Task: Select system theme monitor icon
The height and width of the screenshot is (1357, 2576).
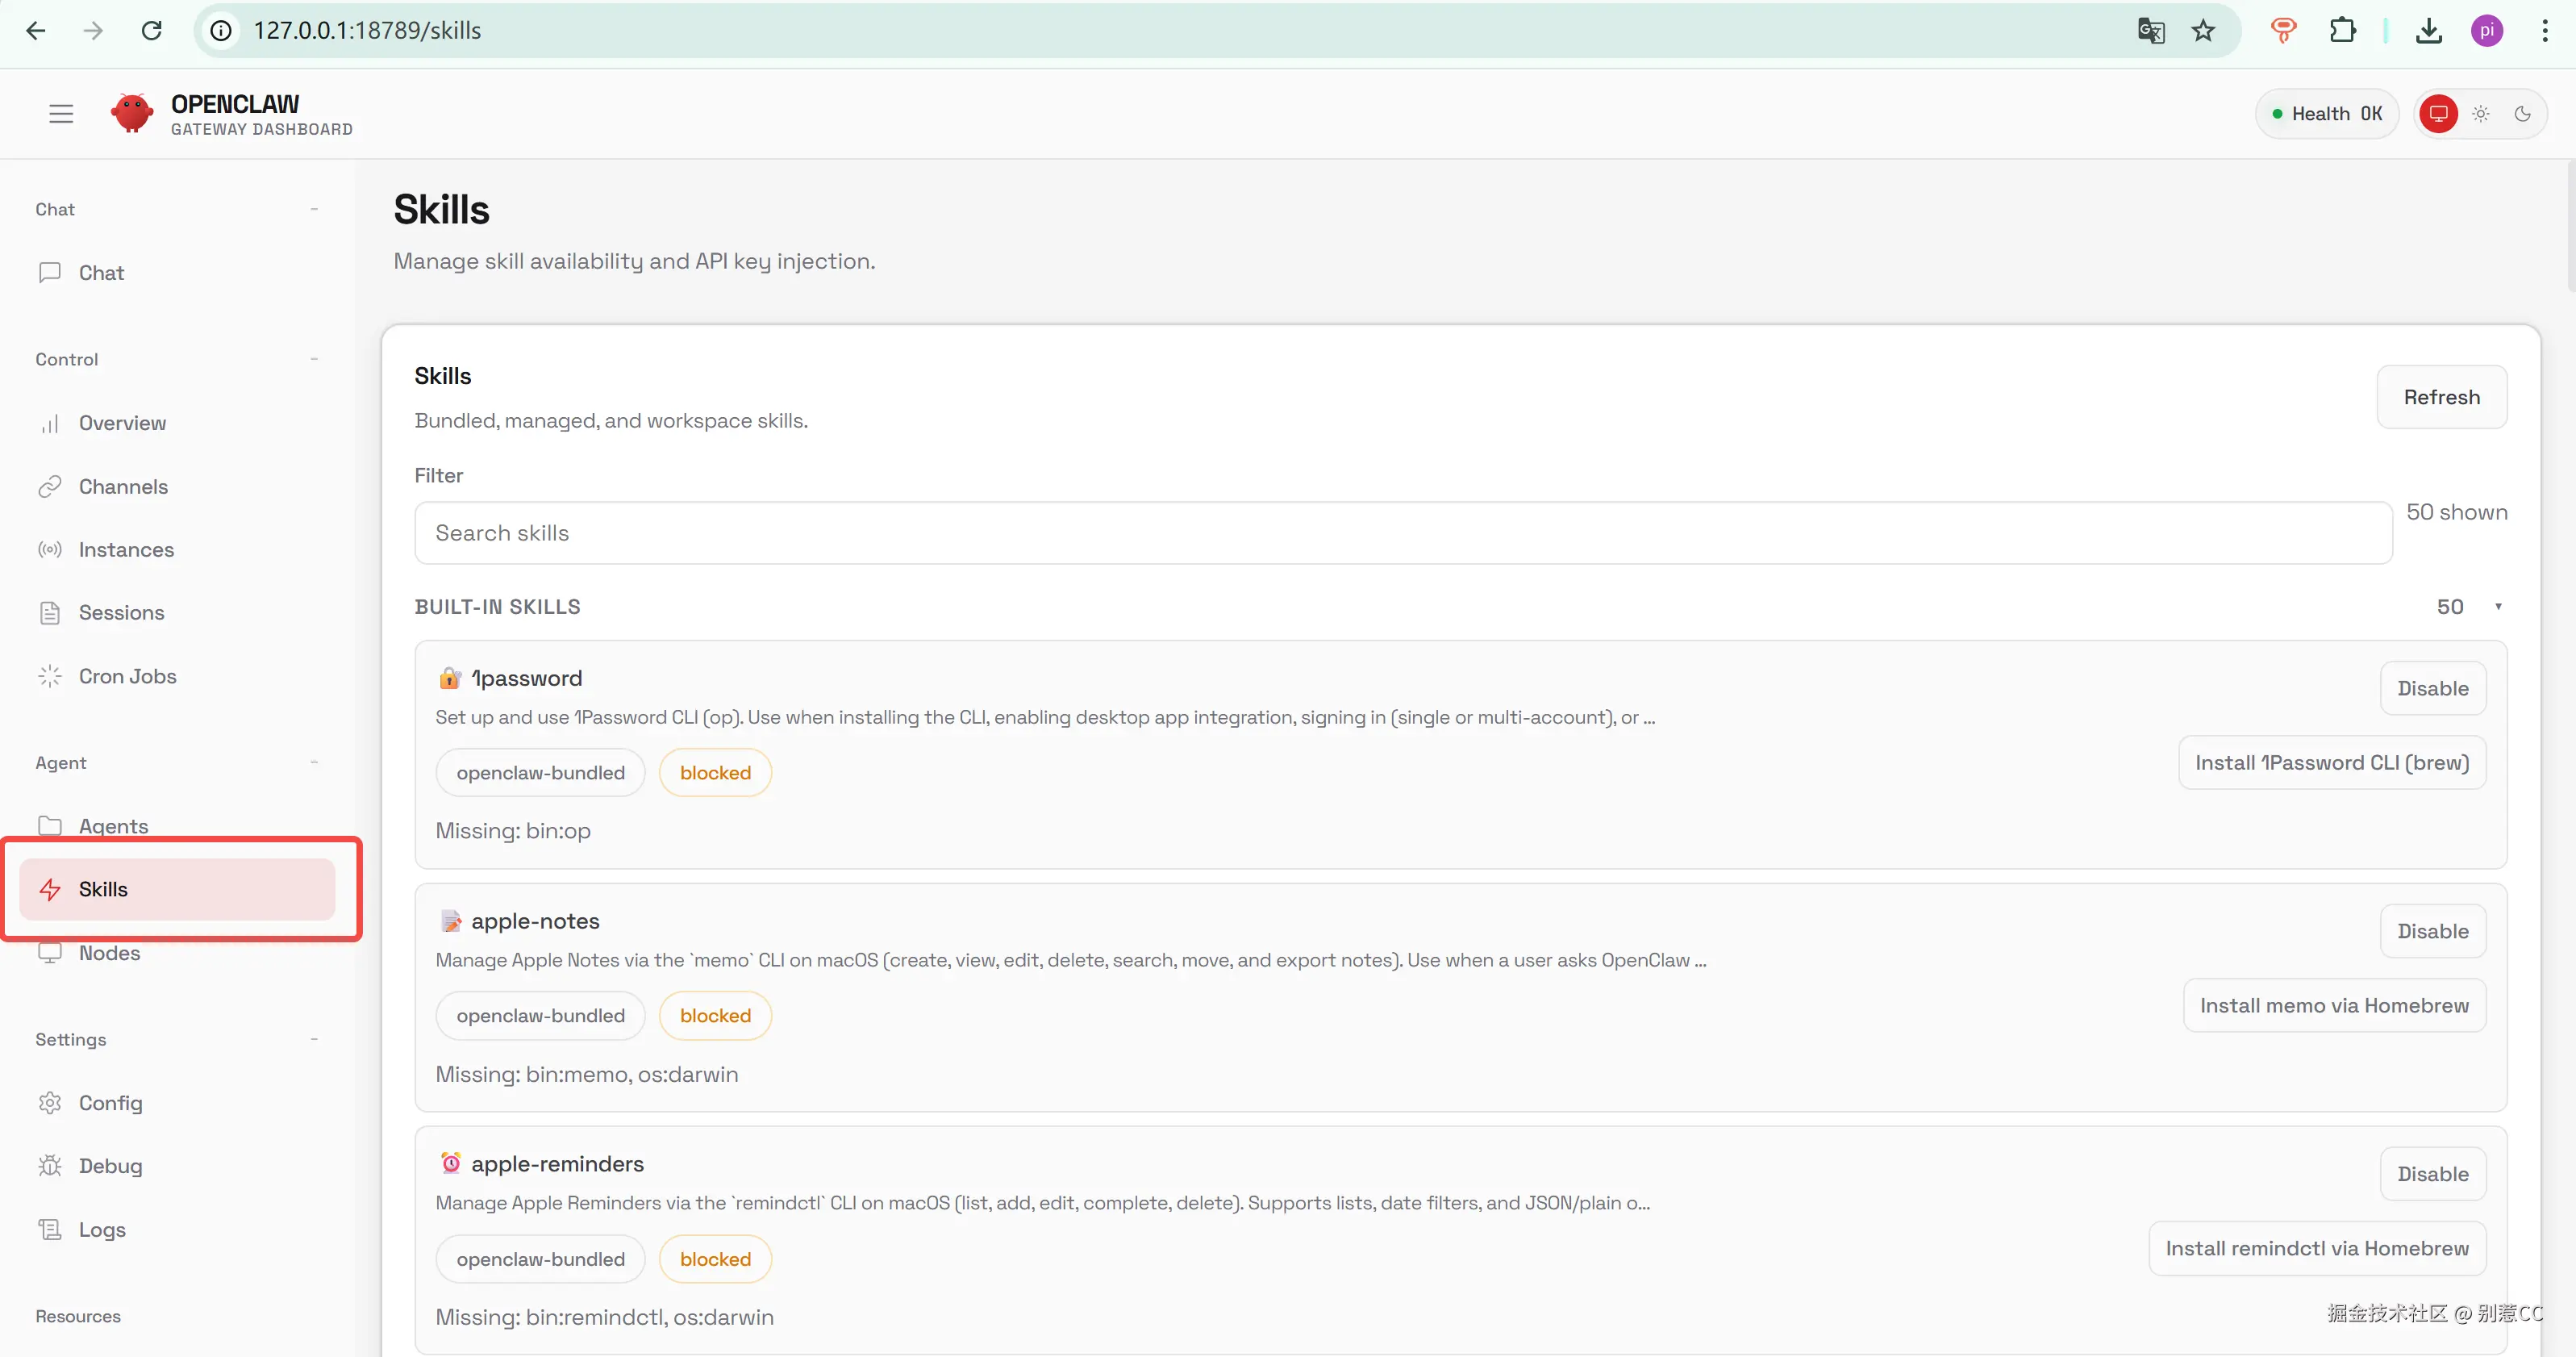Action: click(2438, 114)
